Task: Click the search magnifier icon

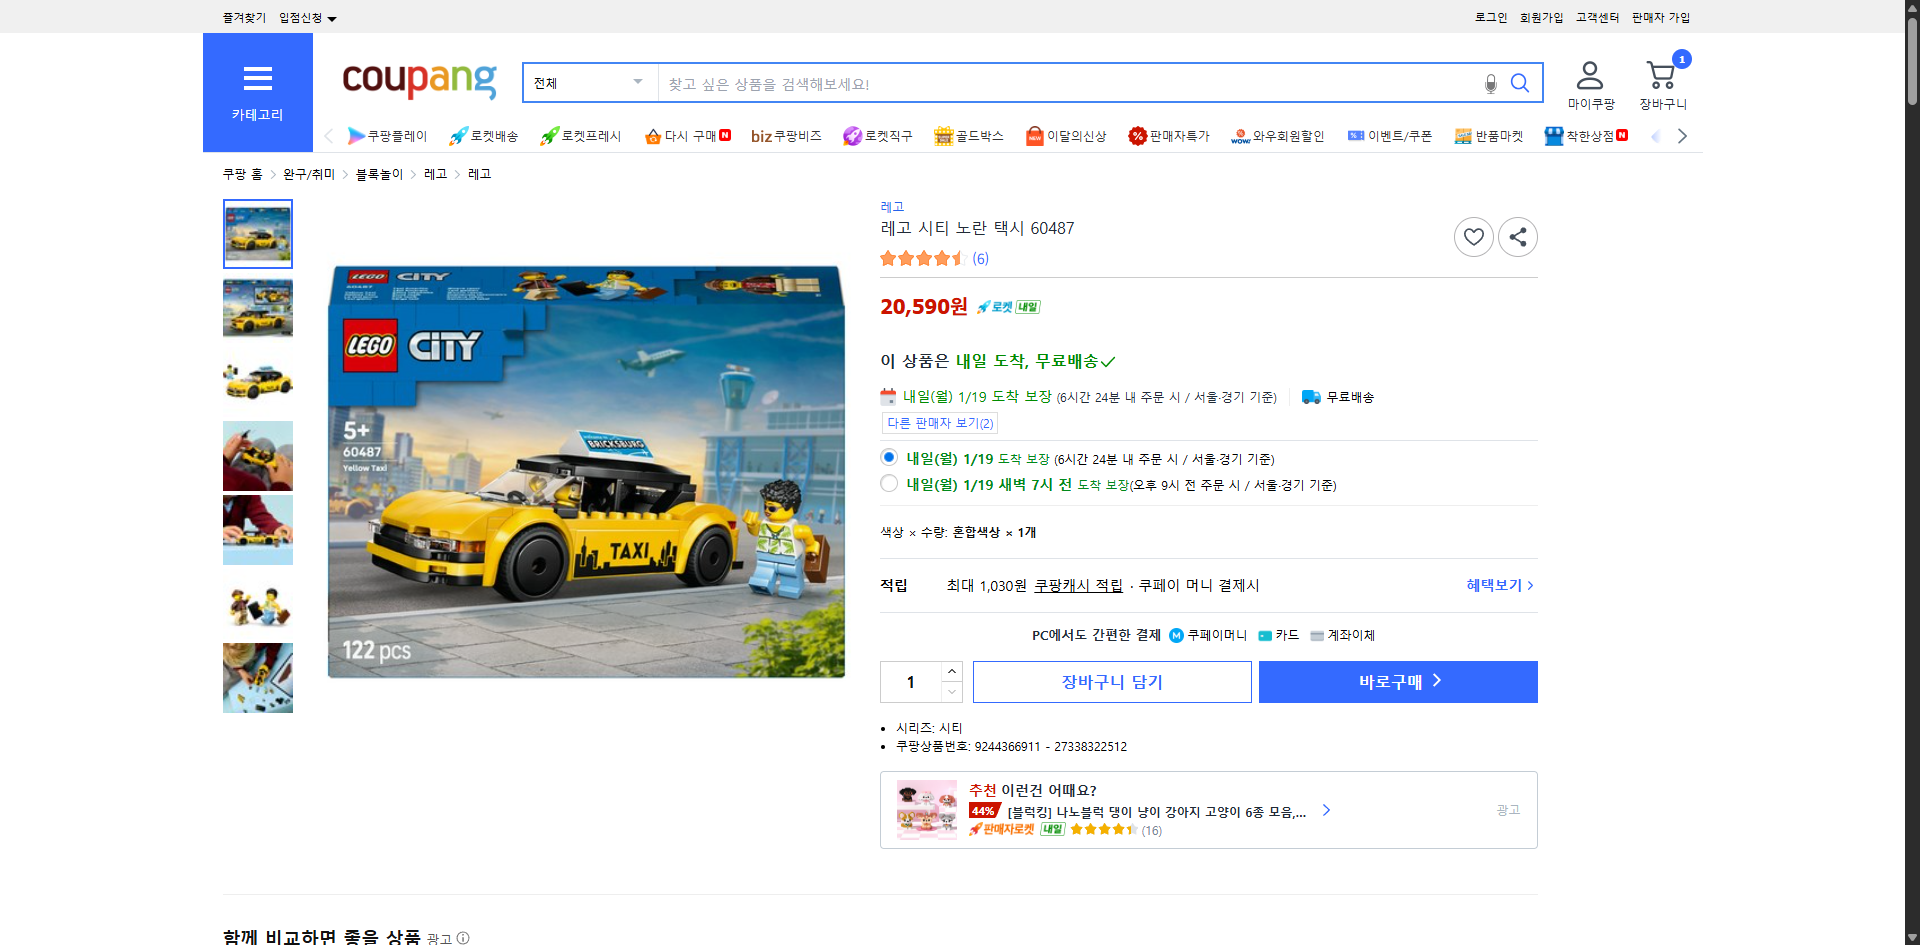Action: pos(1520,83)
